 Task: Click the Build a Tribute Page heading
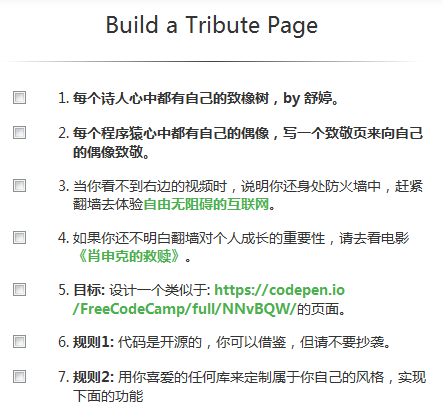pyautogui.click(x=212, y=25)
